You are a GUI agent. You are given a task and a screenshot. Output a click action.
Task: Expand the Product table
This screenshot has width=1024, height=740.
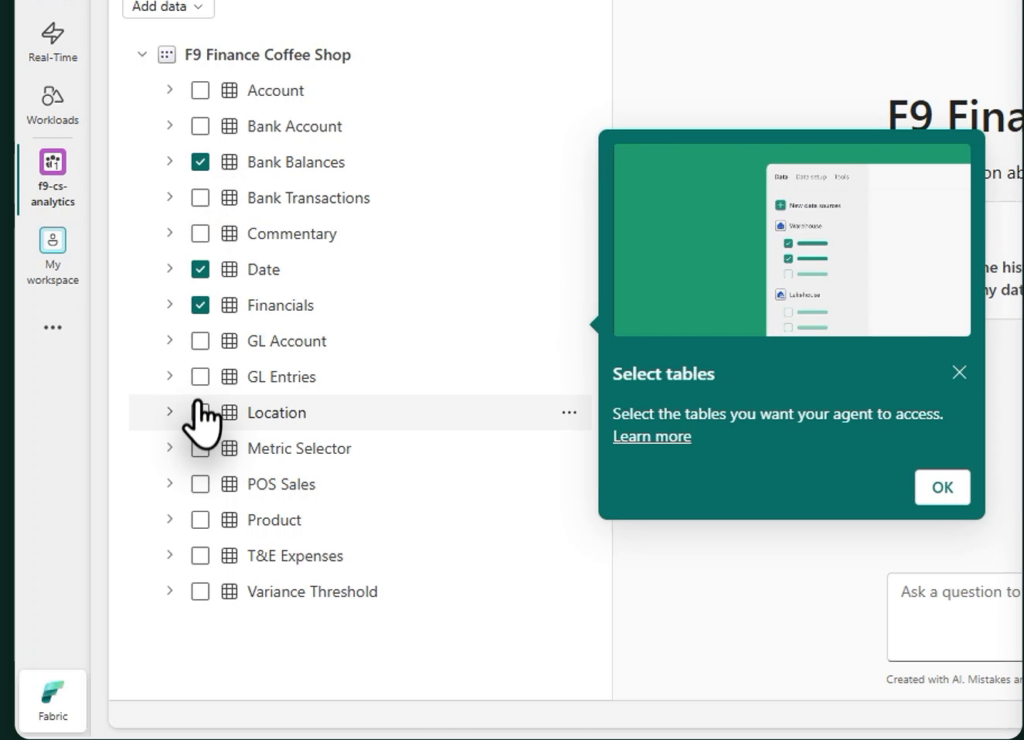(x=170, y=519)
